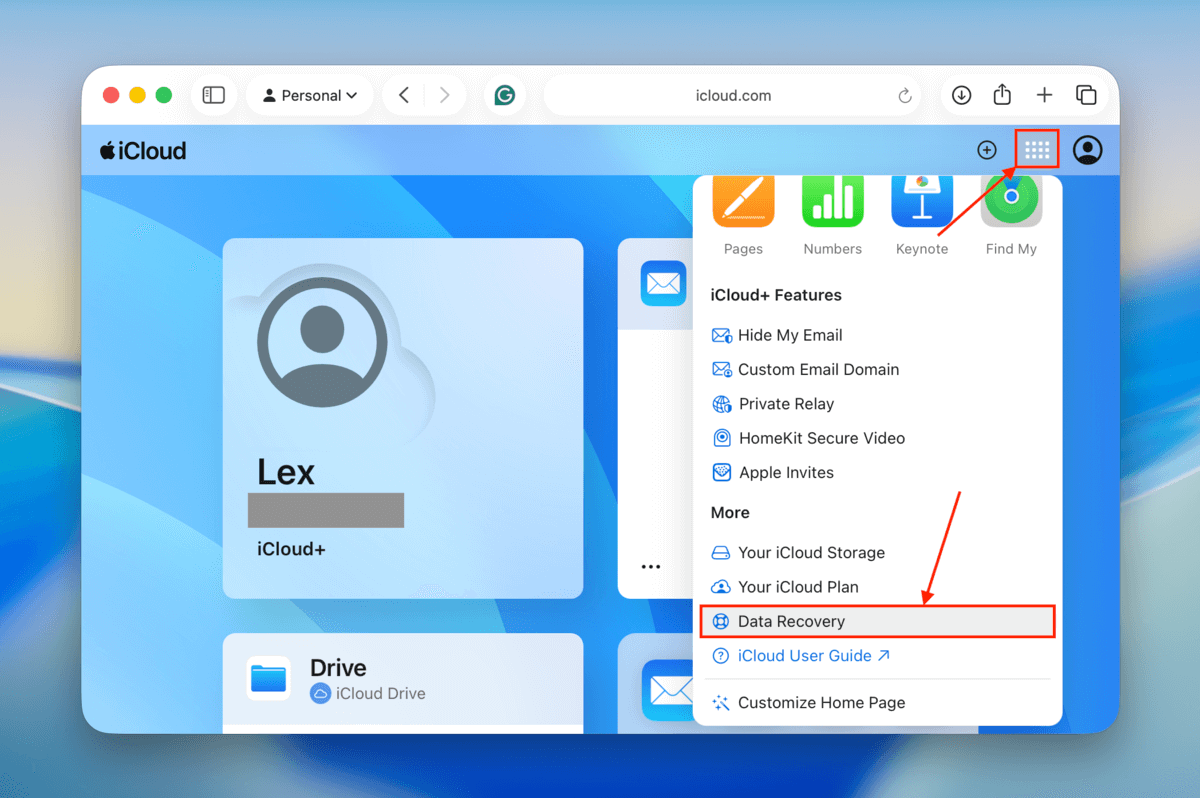Screen dimensions: 1200x798
Task: Open Pages from the app launcher
Action: click(743, 200)
